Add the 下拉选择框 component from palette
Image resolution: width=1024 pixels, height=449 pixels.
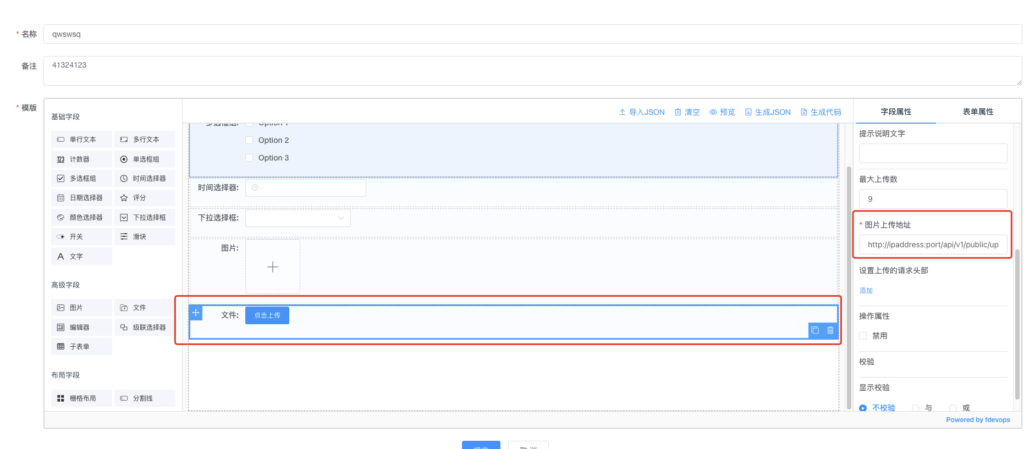(144, 217)
